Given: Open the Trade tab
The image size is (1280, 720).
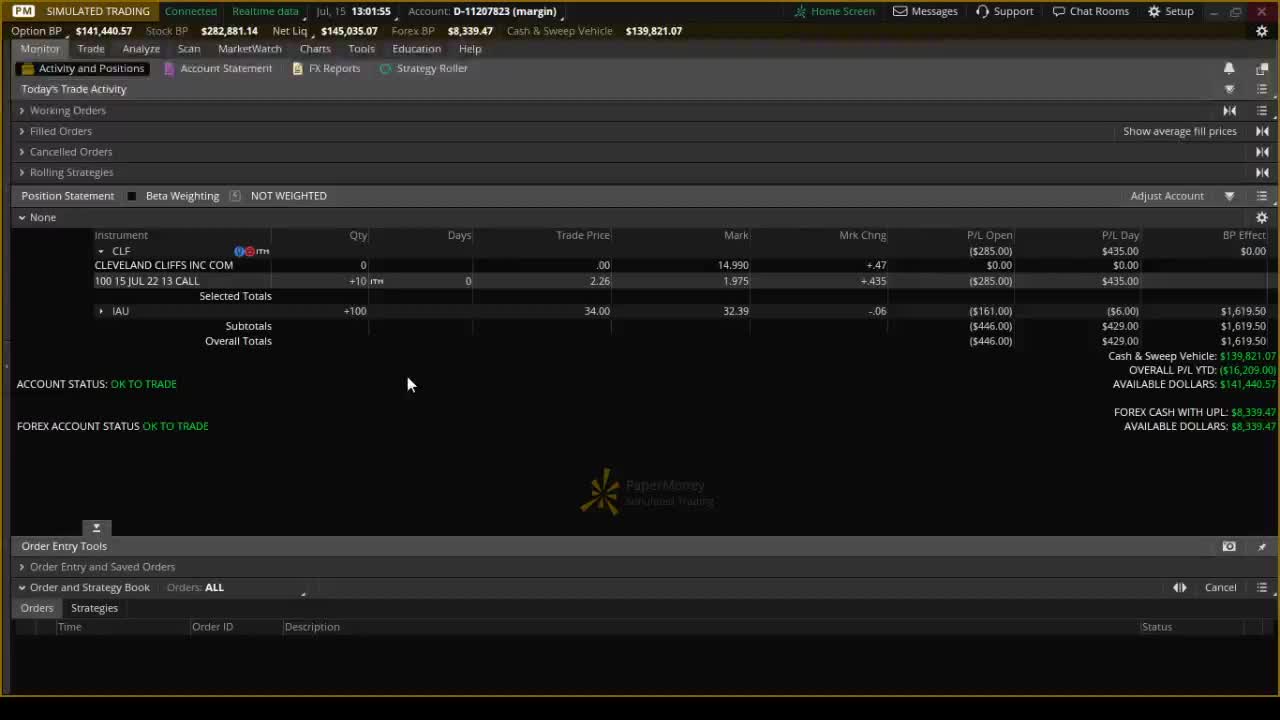Looking at the screenshot, I should coord(91,49).
